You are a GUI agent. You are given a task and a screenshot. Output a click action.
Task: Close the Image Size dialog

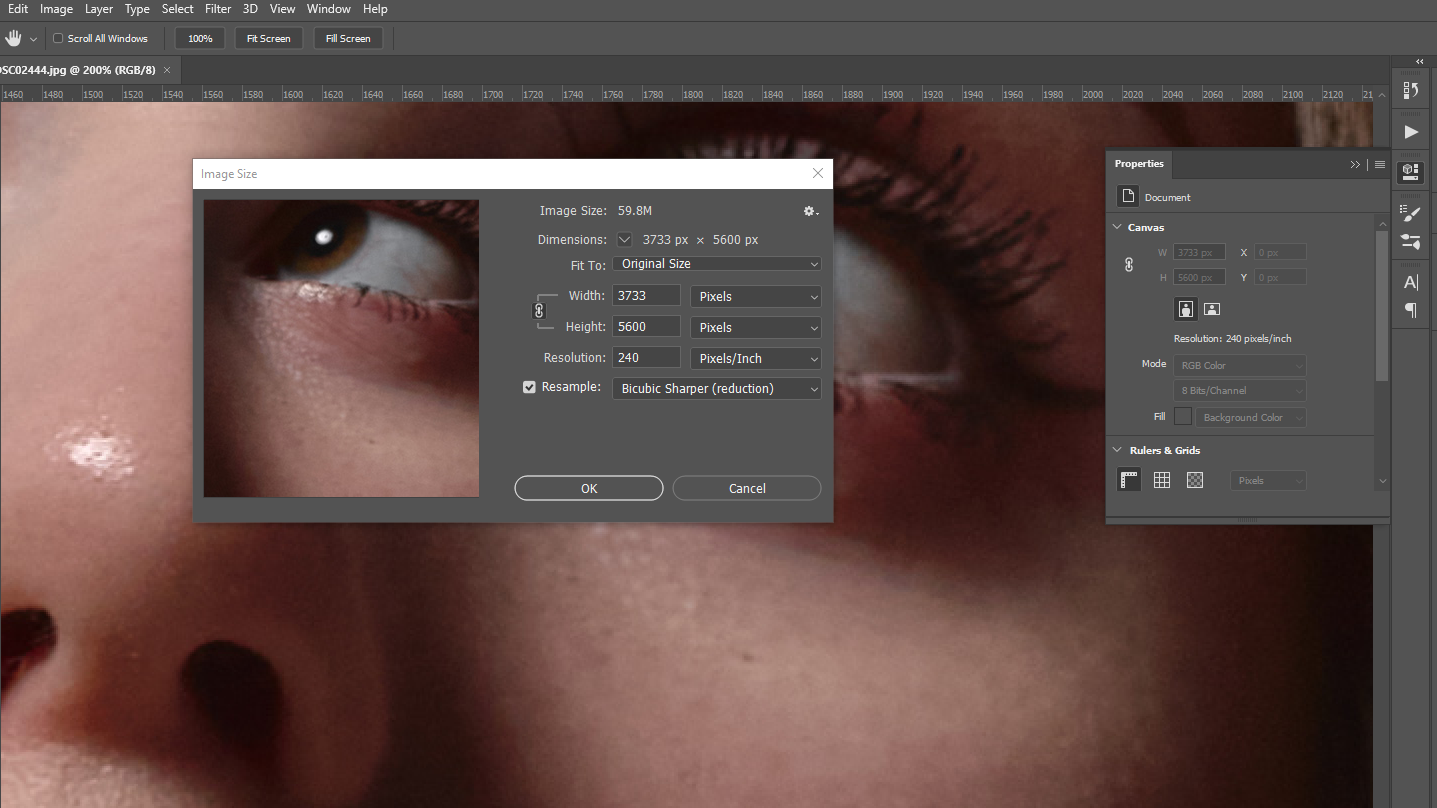click(x=818, y=174)
